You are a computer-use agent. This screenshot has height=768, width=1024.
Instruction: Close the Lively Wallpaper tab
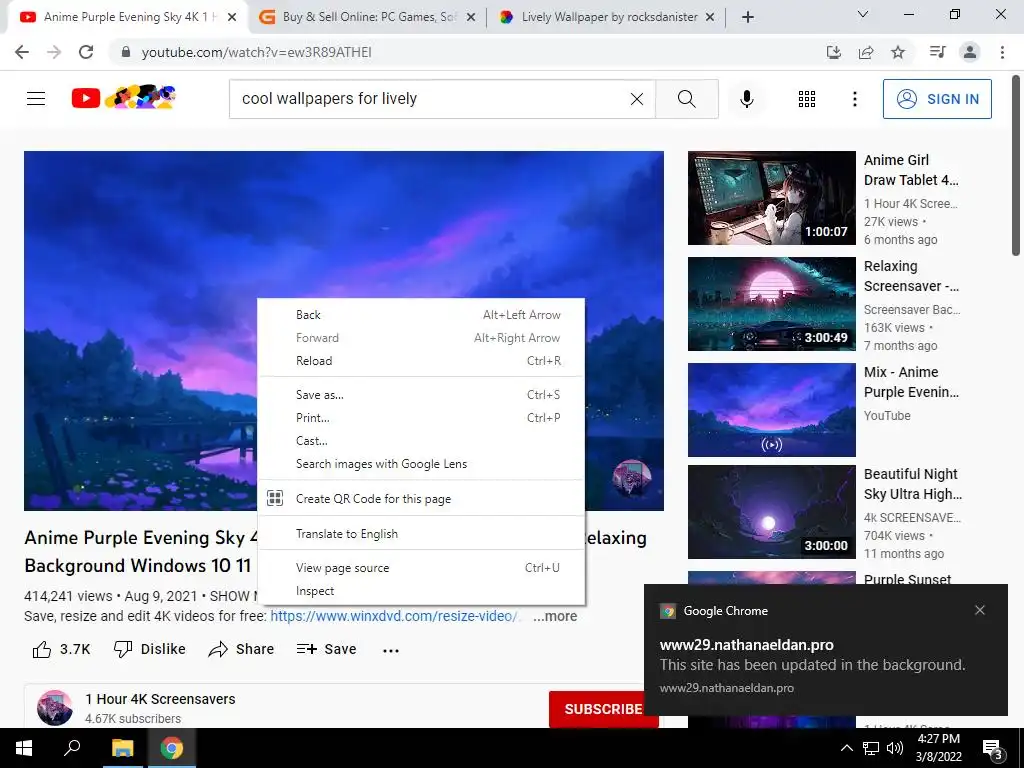tap(711, 18)
